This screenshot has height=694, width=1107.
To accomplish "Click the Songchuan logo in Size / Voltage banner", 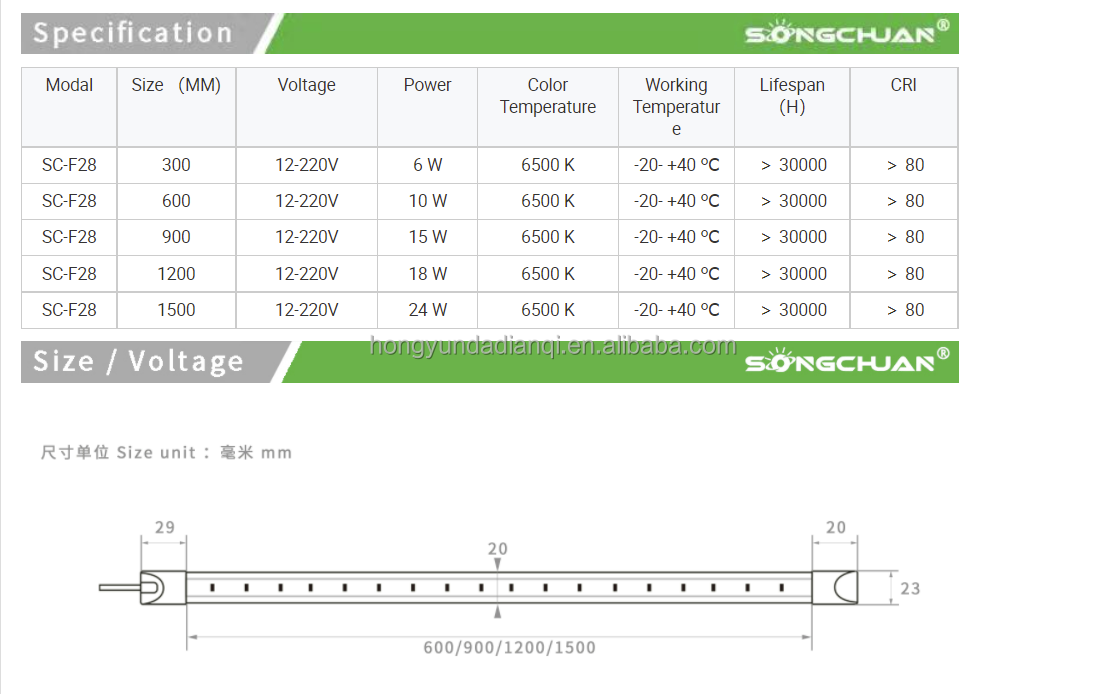I will (847, 361).
